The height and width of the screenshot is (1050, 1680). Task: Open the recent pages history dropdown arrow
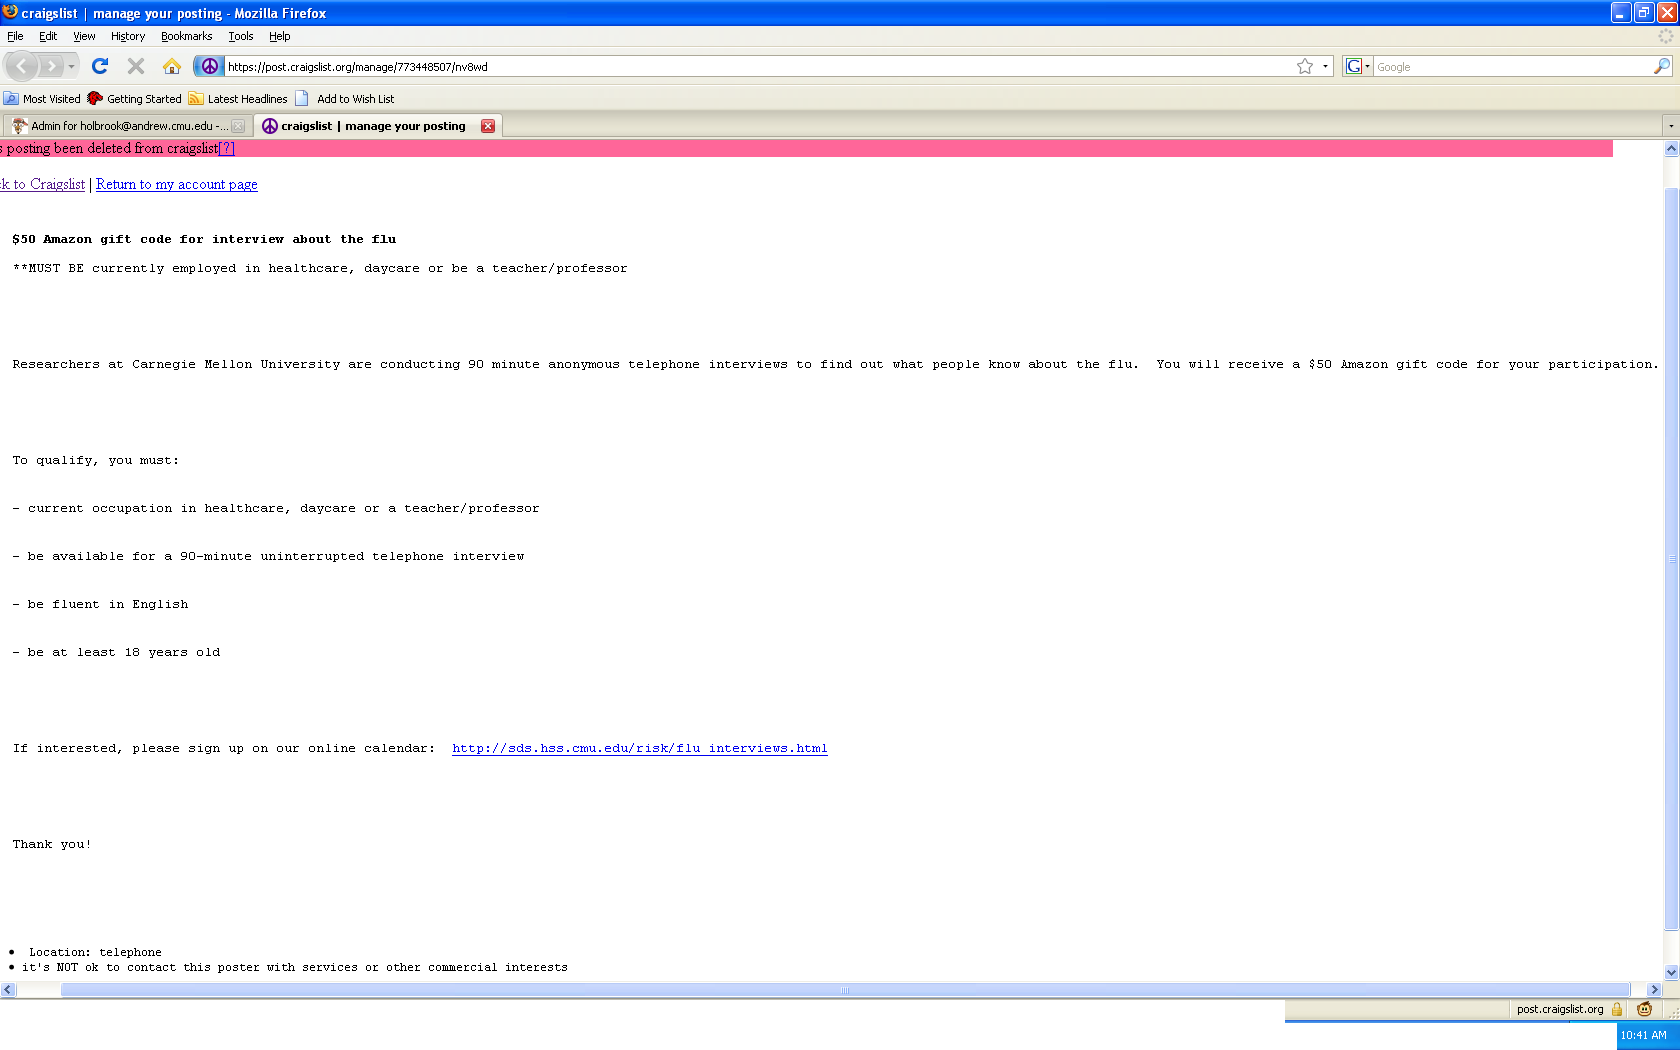point(71,66)
